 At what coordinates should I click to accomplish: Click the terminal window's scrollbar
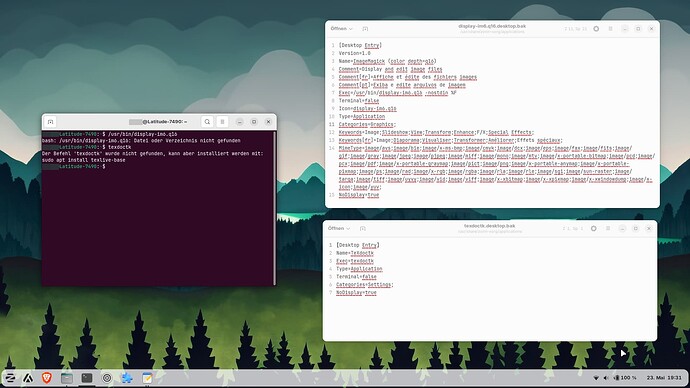(275, 208)
